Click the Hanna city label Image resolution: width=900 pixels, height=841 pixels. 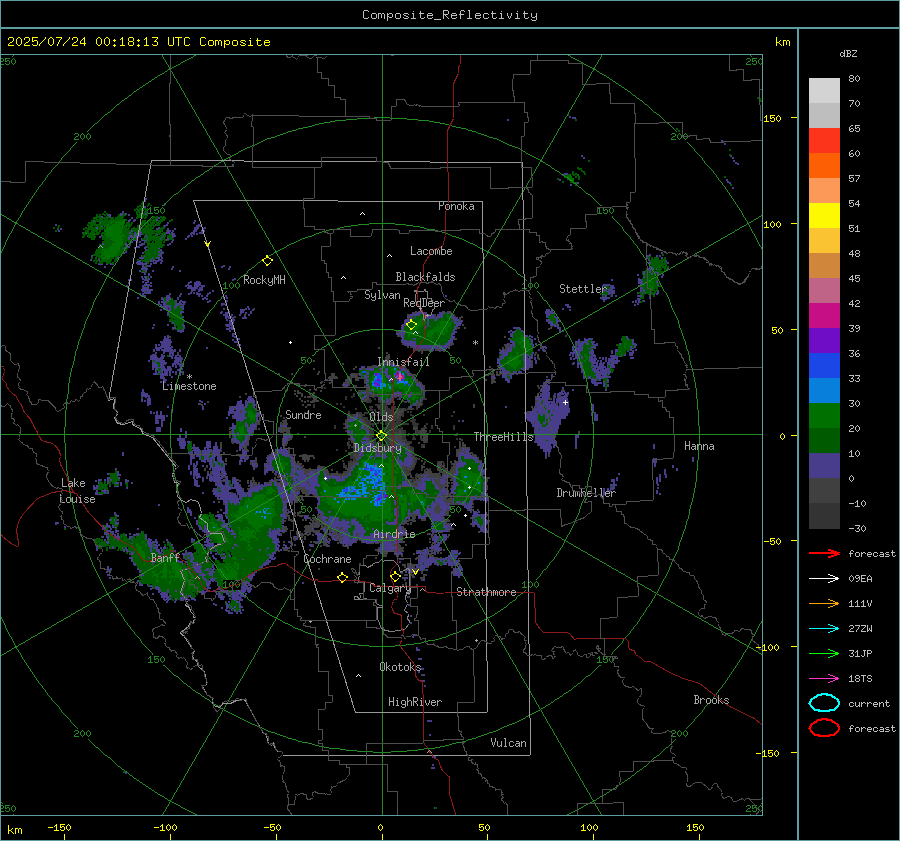tap(699, 446)
